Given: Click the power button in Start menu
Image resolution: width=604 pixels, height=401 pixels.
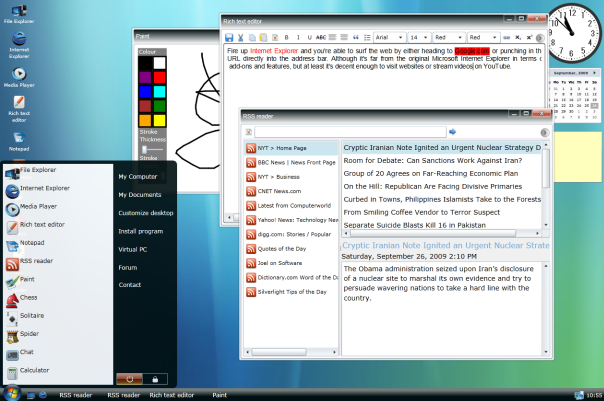Looking at the screenshot, I should 129,378.
